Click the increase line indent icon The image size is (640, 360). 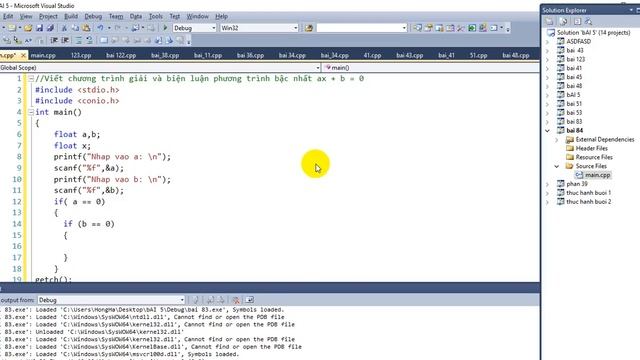click(x=65, y=40)
